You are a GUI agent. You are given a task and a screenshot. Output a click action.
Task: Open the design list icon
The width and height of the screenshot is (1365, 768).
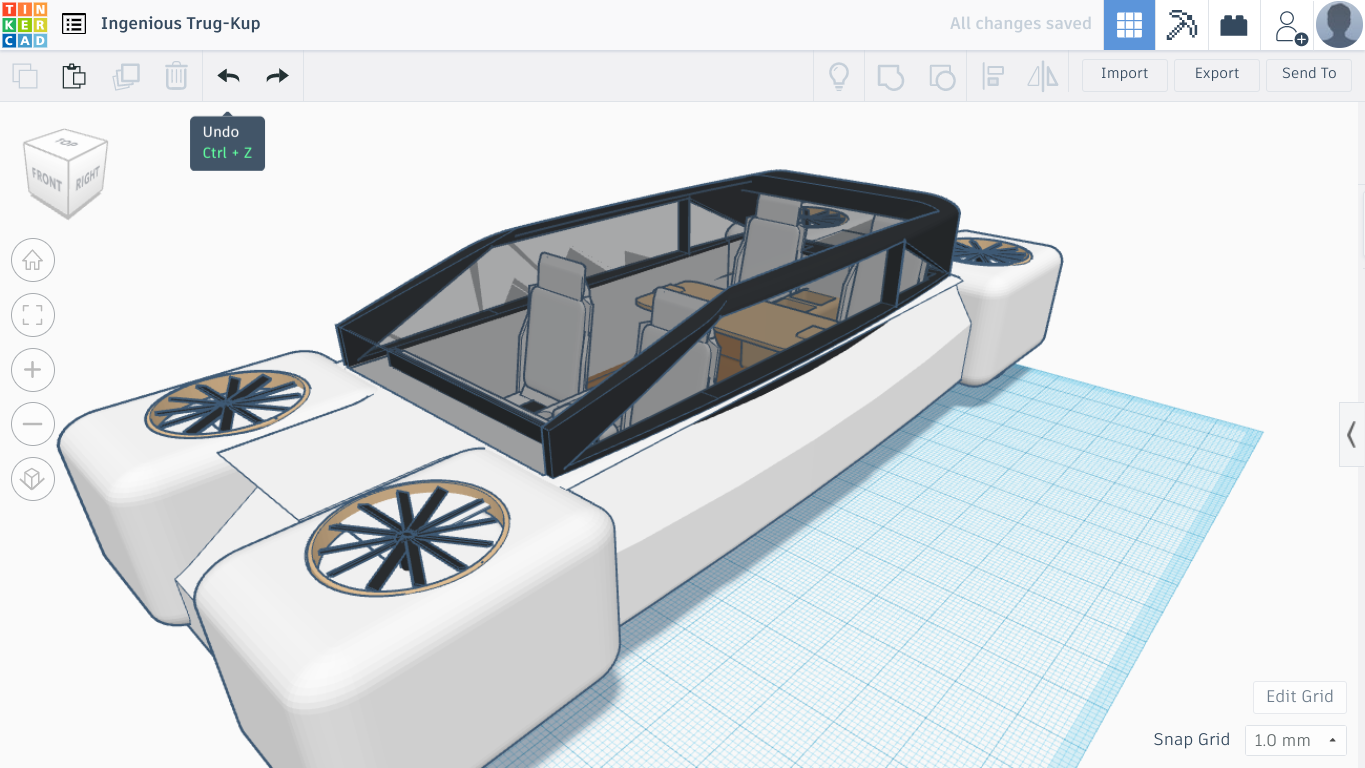[73, 24]
